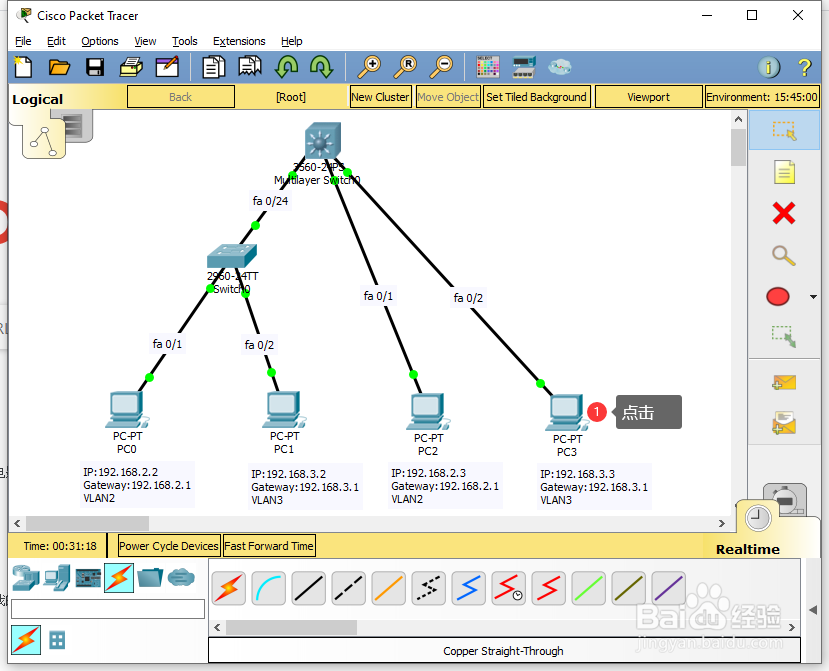Select the Multiuser Connection cloud category
829x671 pixels.
click(181, 578)
